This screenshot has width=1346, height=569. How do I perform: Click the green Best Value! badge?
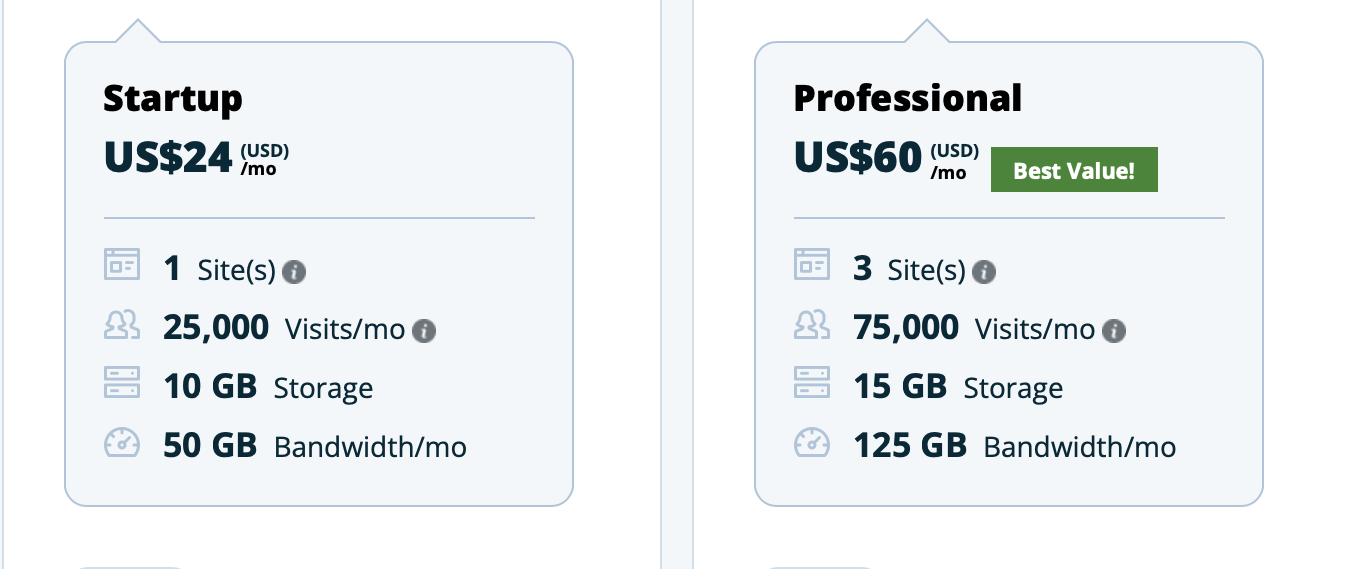click(1074, 170)
